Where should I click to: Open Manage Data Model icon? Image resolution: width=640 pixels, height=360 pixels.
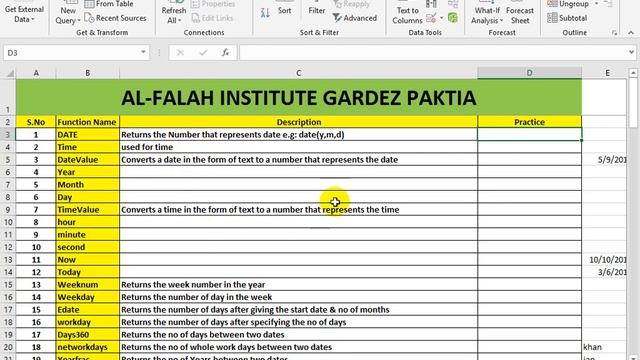point(453,18)
